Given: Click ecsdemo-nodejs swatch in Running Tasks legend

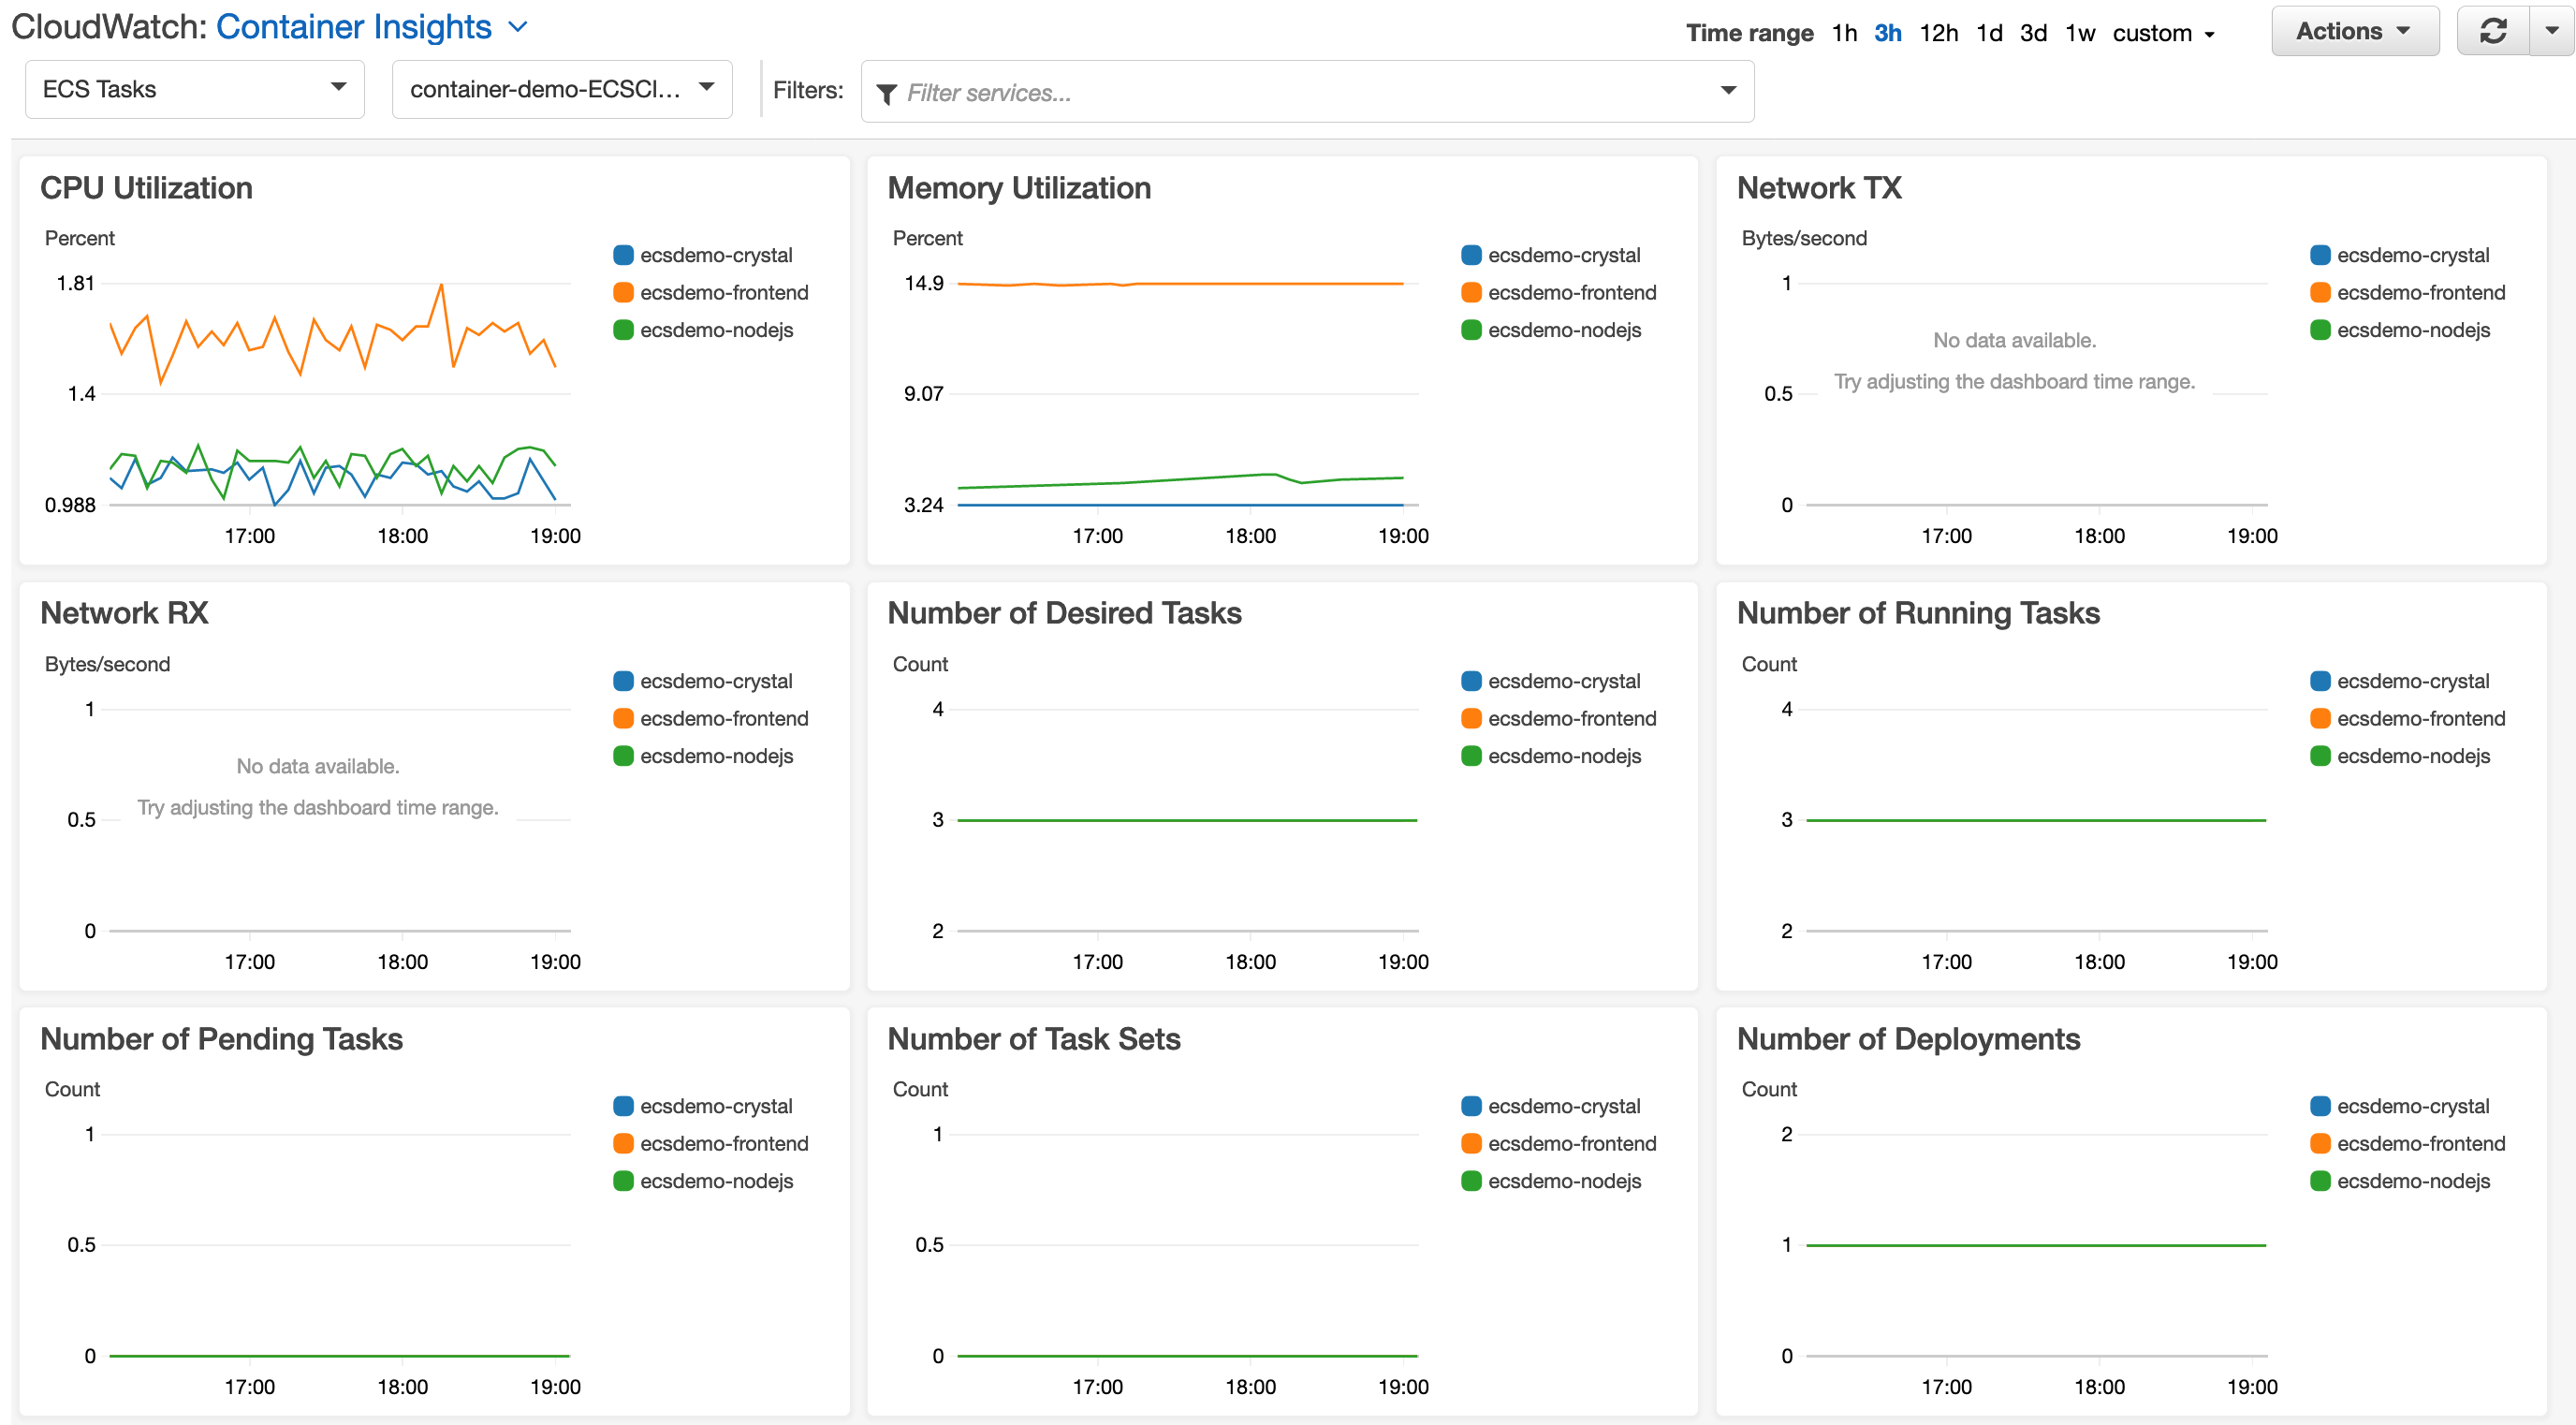Looking at the screenshot, I should pos(2320,756).
